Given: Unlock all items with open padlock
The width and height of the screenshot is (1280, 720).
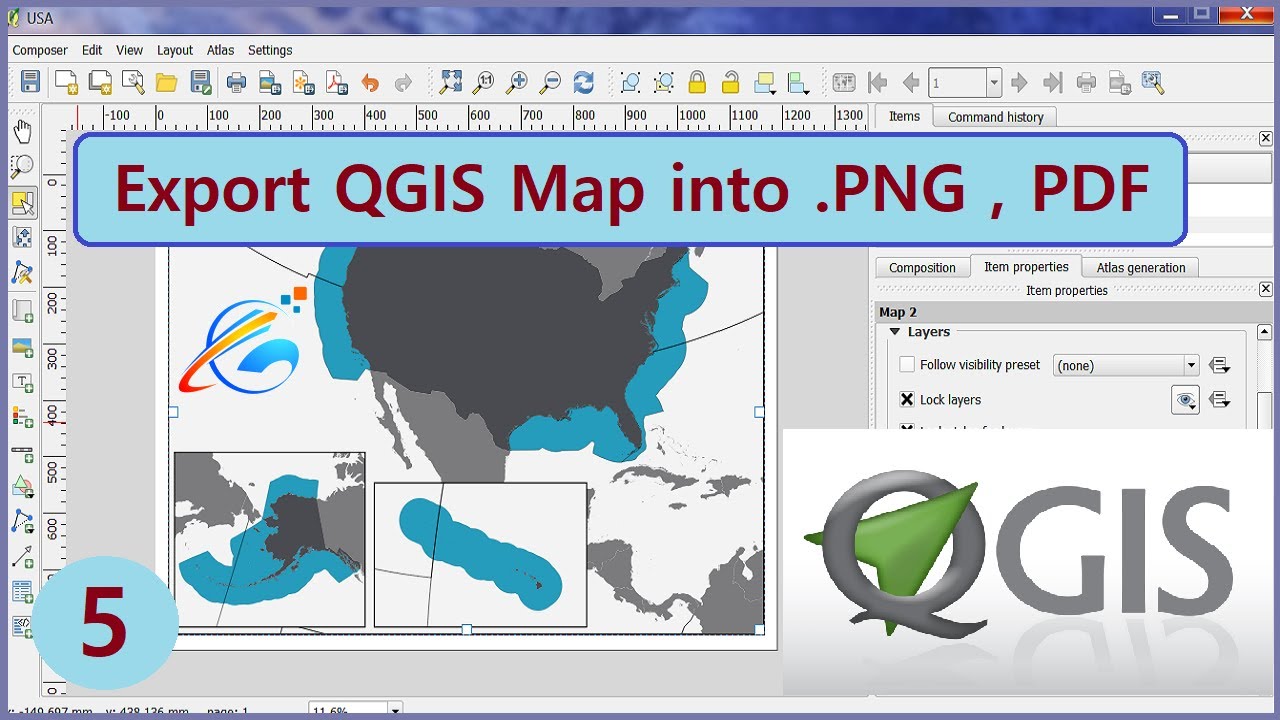Looking at the screenshot, I should 731,82.
